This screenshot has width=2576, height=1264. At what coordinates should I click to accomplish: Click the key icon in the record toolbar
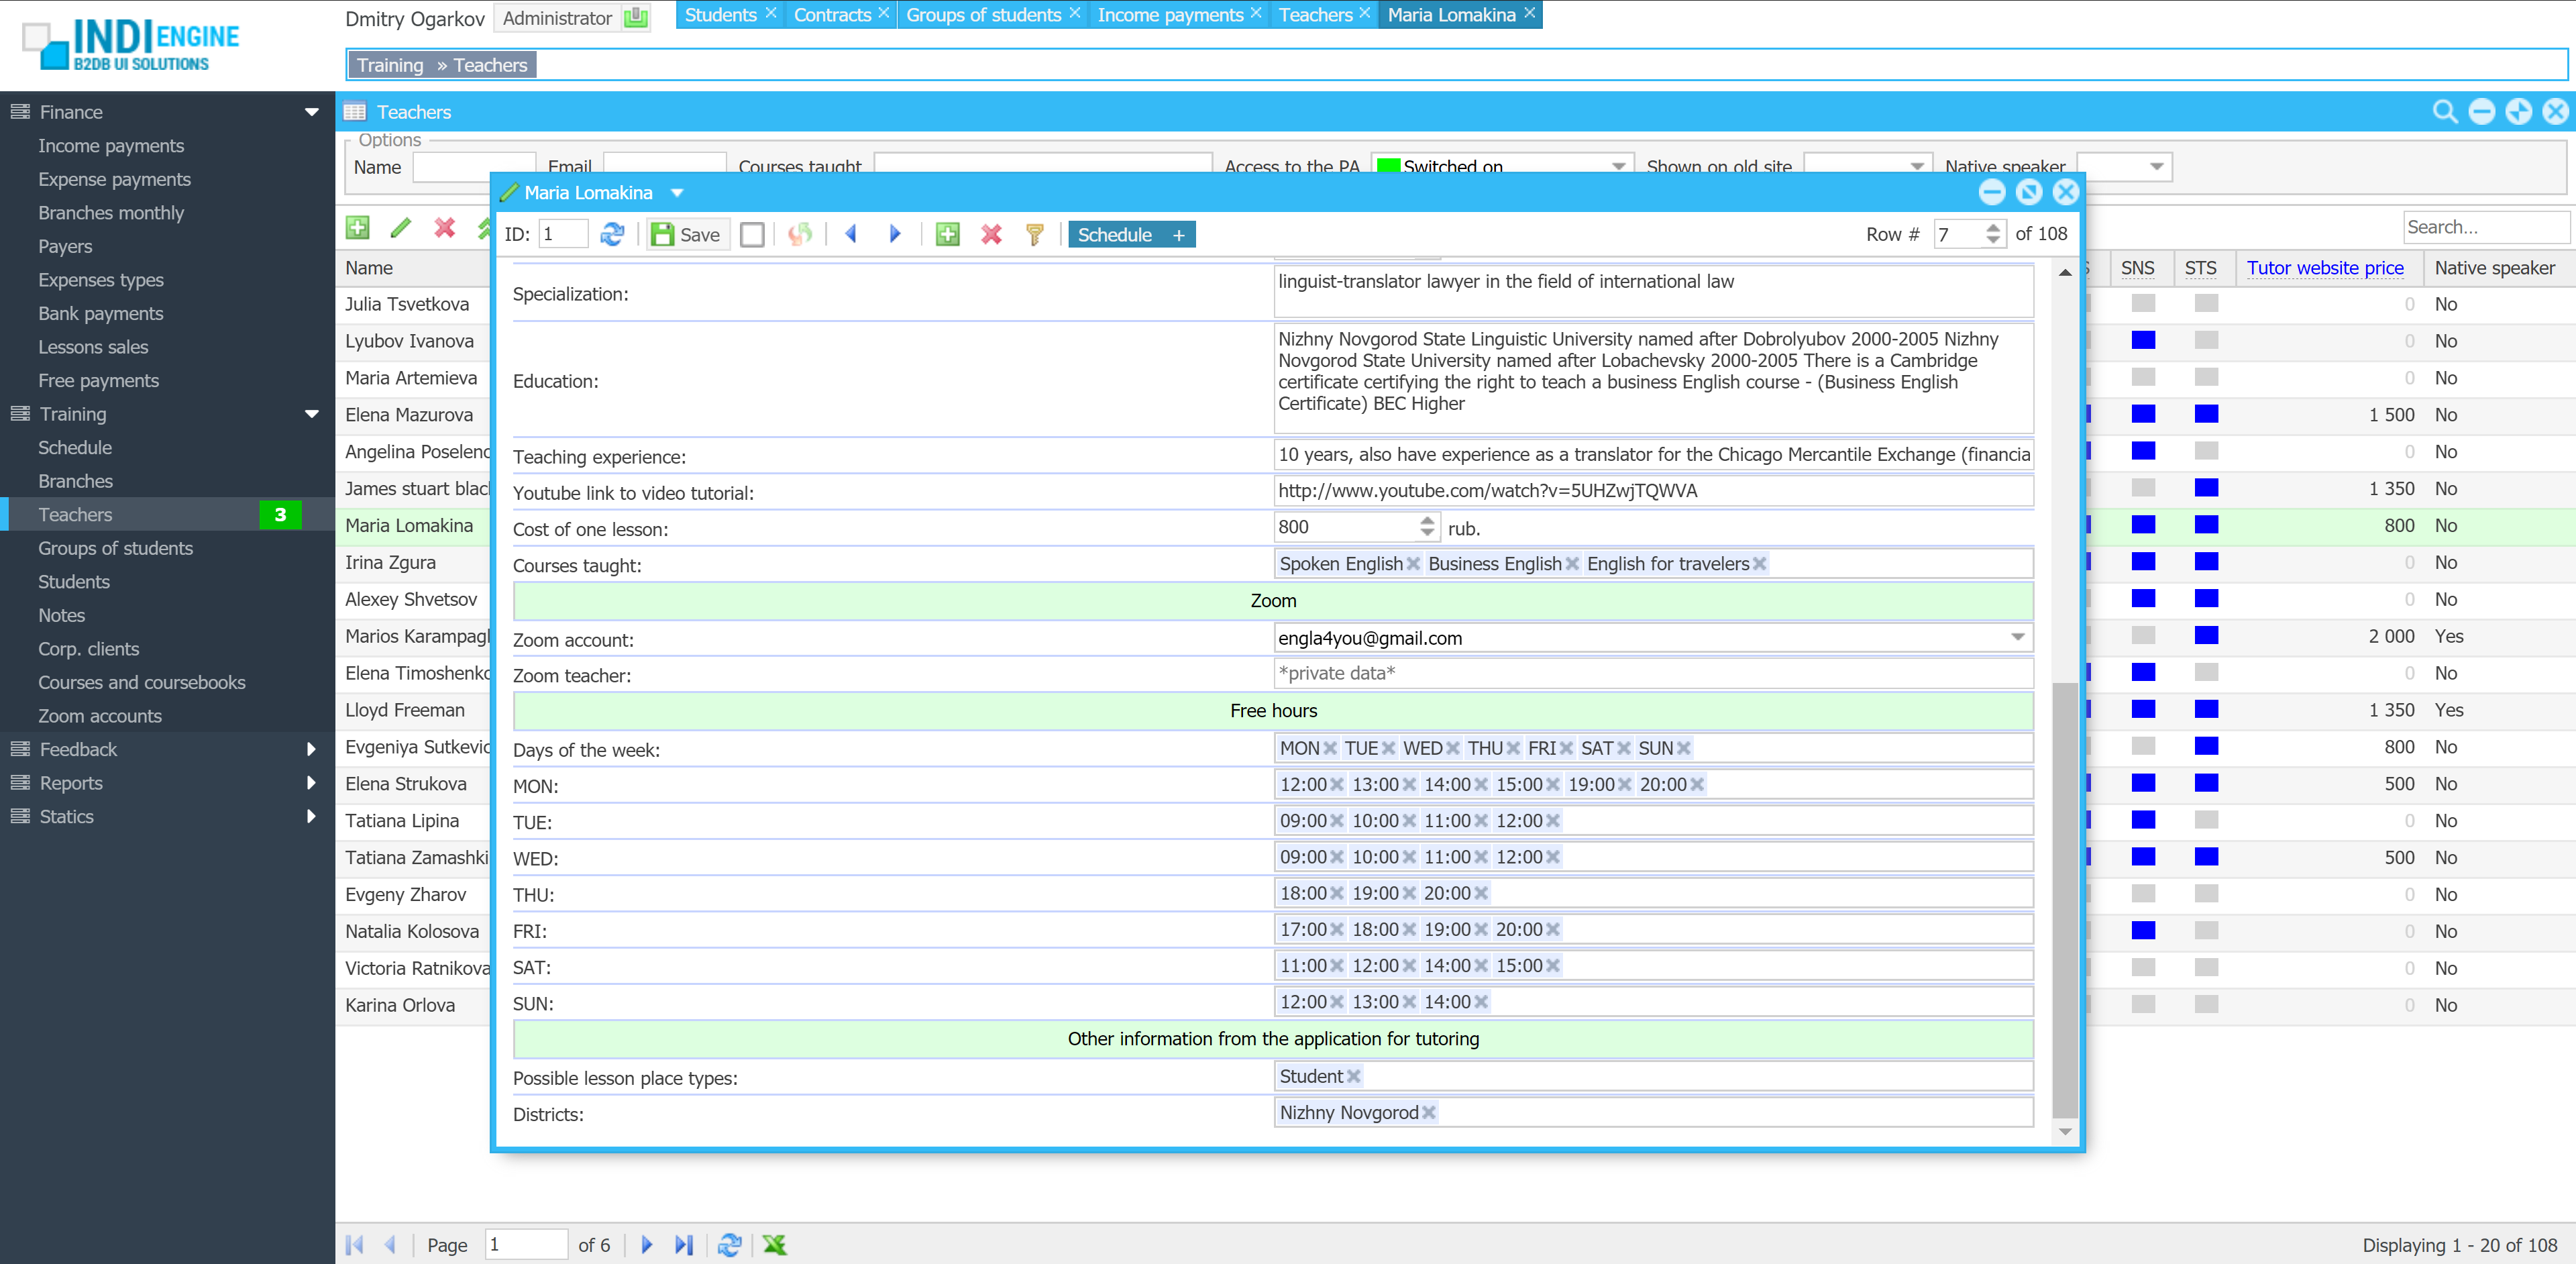tap(1034, 234)
